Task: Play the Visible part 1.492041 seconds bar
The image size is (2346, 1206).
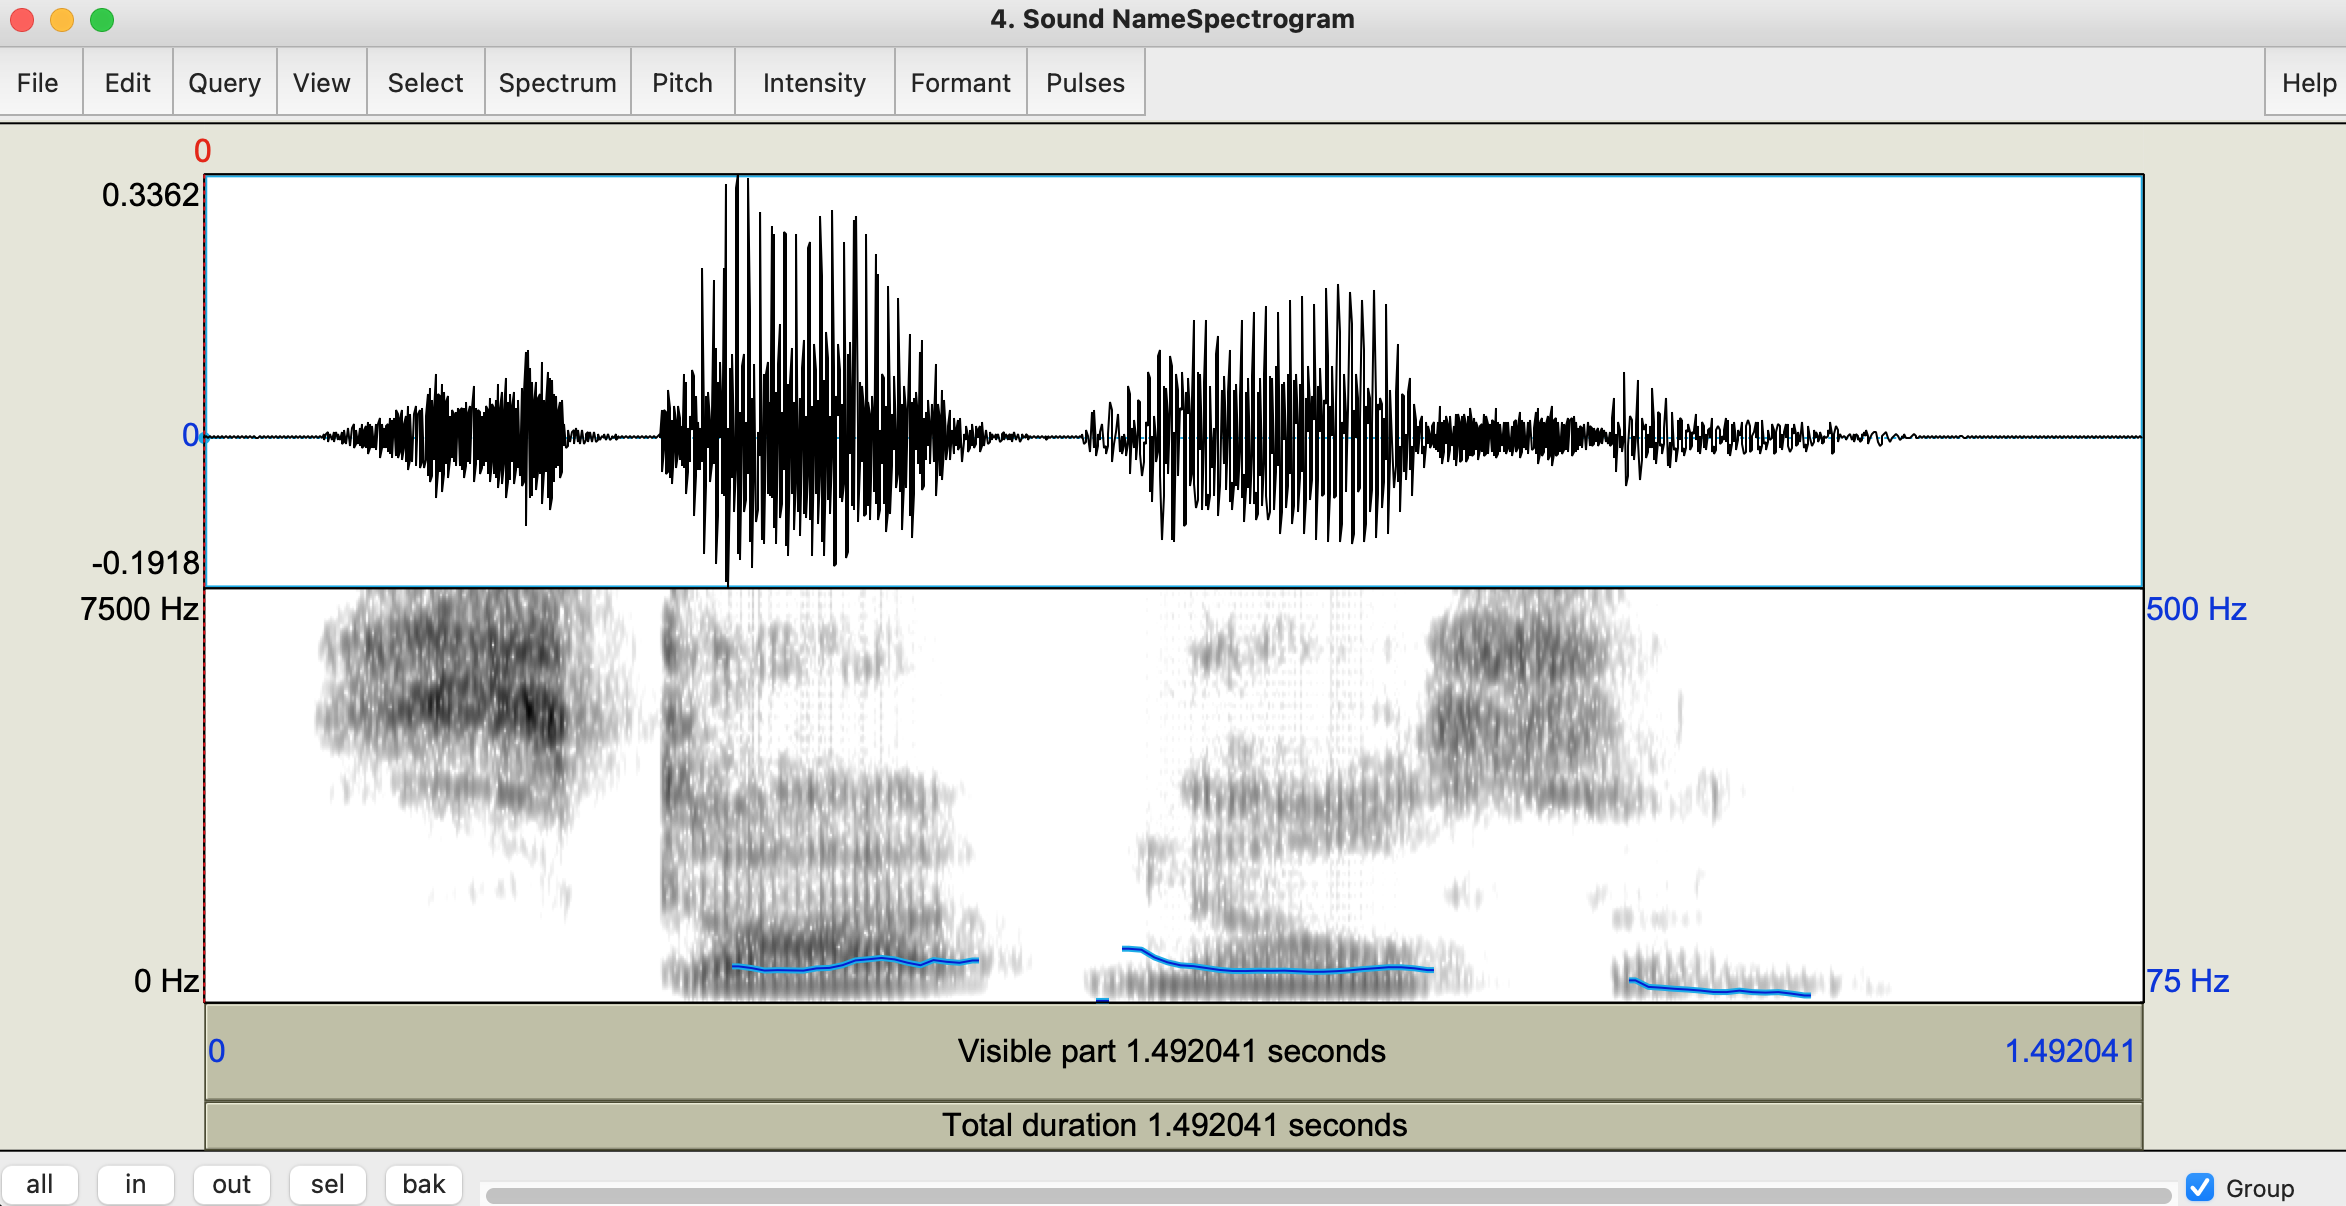Action: (x=1172, y=1052)
